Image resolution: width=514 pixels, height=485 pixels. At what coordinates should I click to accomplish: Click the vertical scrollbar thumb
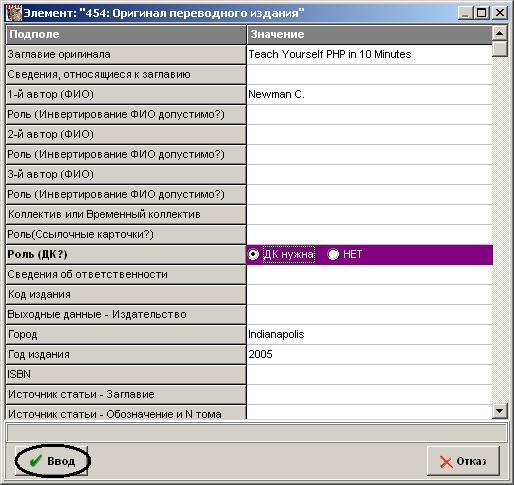pos(499,49)
